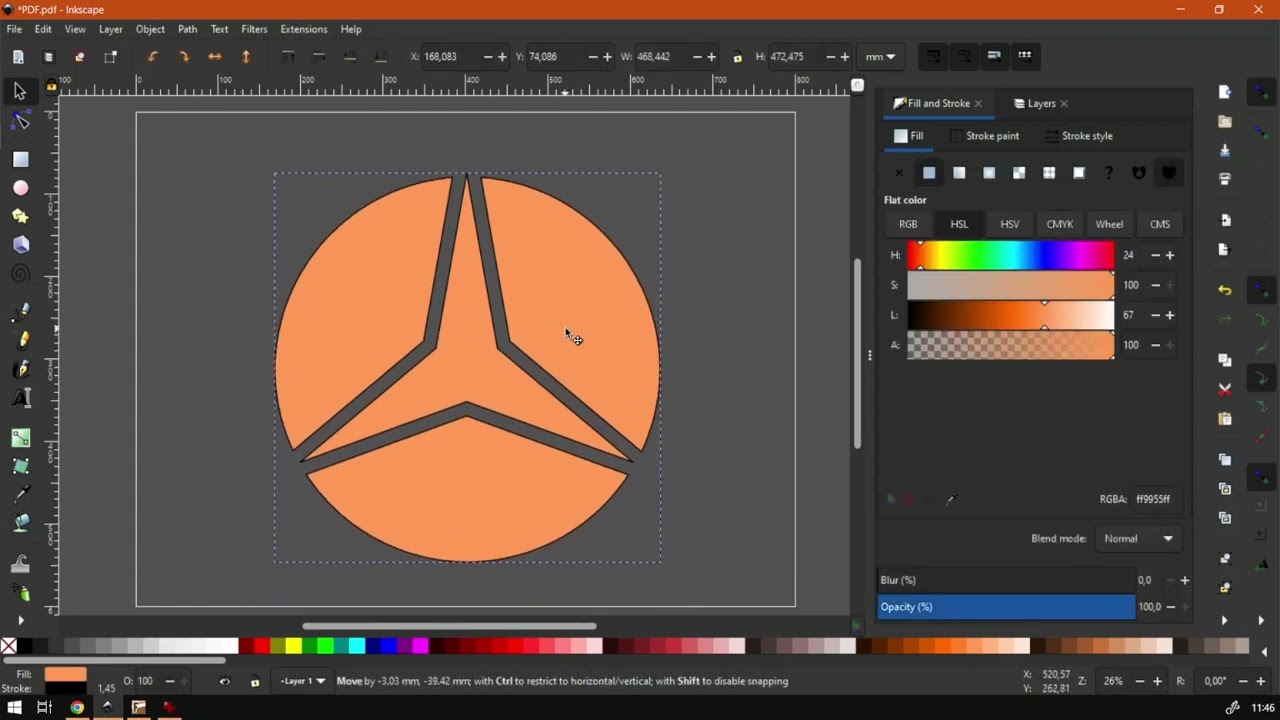Set fill to No paint (X)
The width and height of the screenshot is (1280, 720).
pos(899,173)
